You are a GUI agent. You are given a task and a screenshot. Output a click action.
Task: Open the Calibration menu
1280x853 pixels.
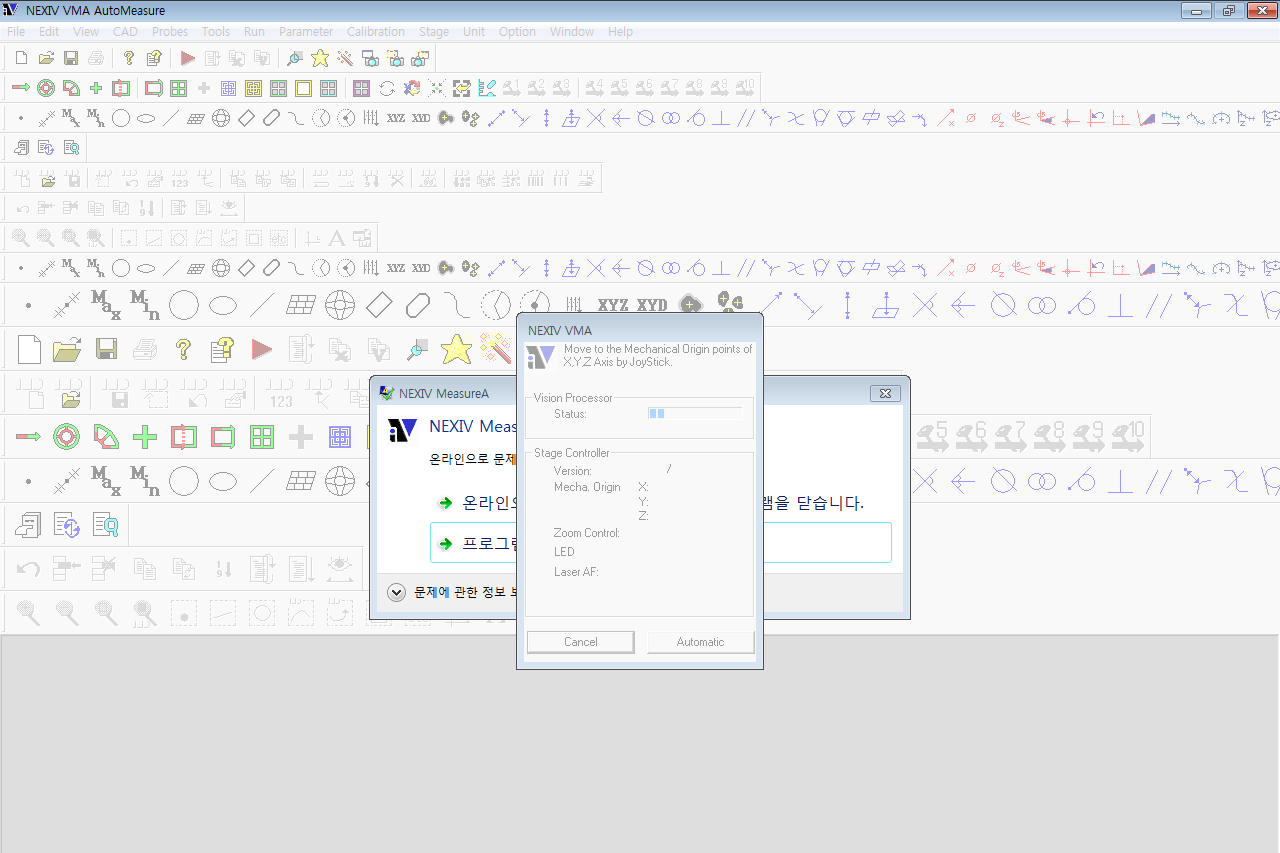click(376, 31)
